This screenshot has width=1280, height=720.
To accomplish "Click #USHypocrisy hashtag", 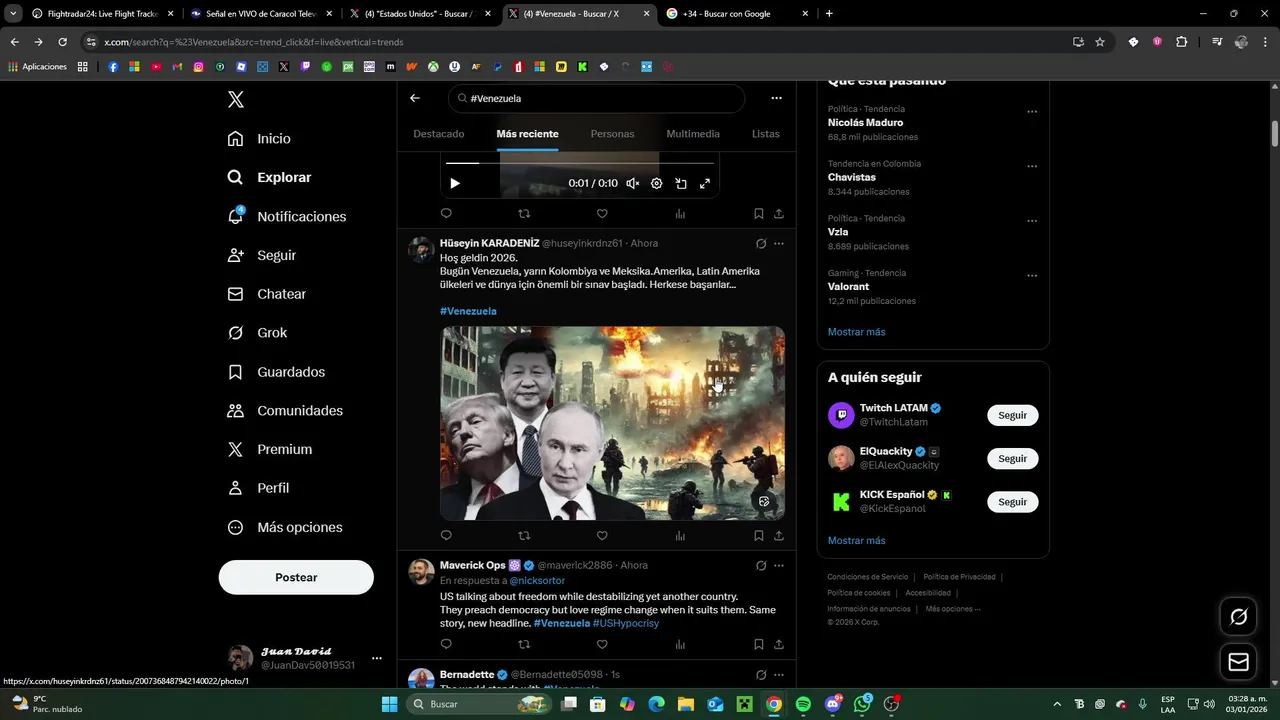I will (x=626, y=623).
